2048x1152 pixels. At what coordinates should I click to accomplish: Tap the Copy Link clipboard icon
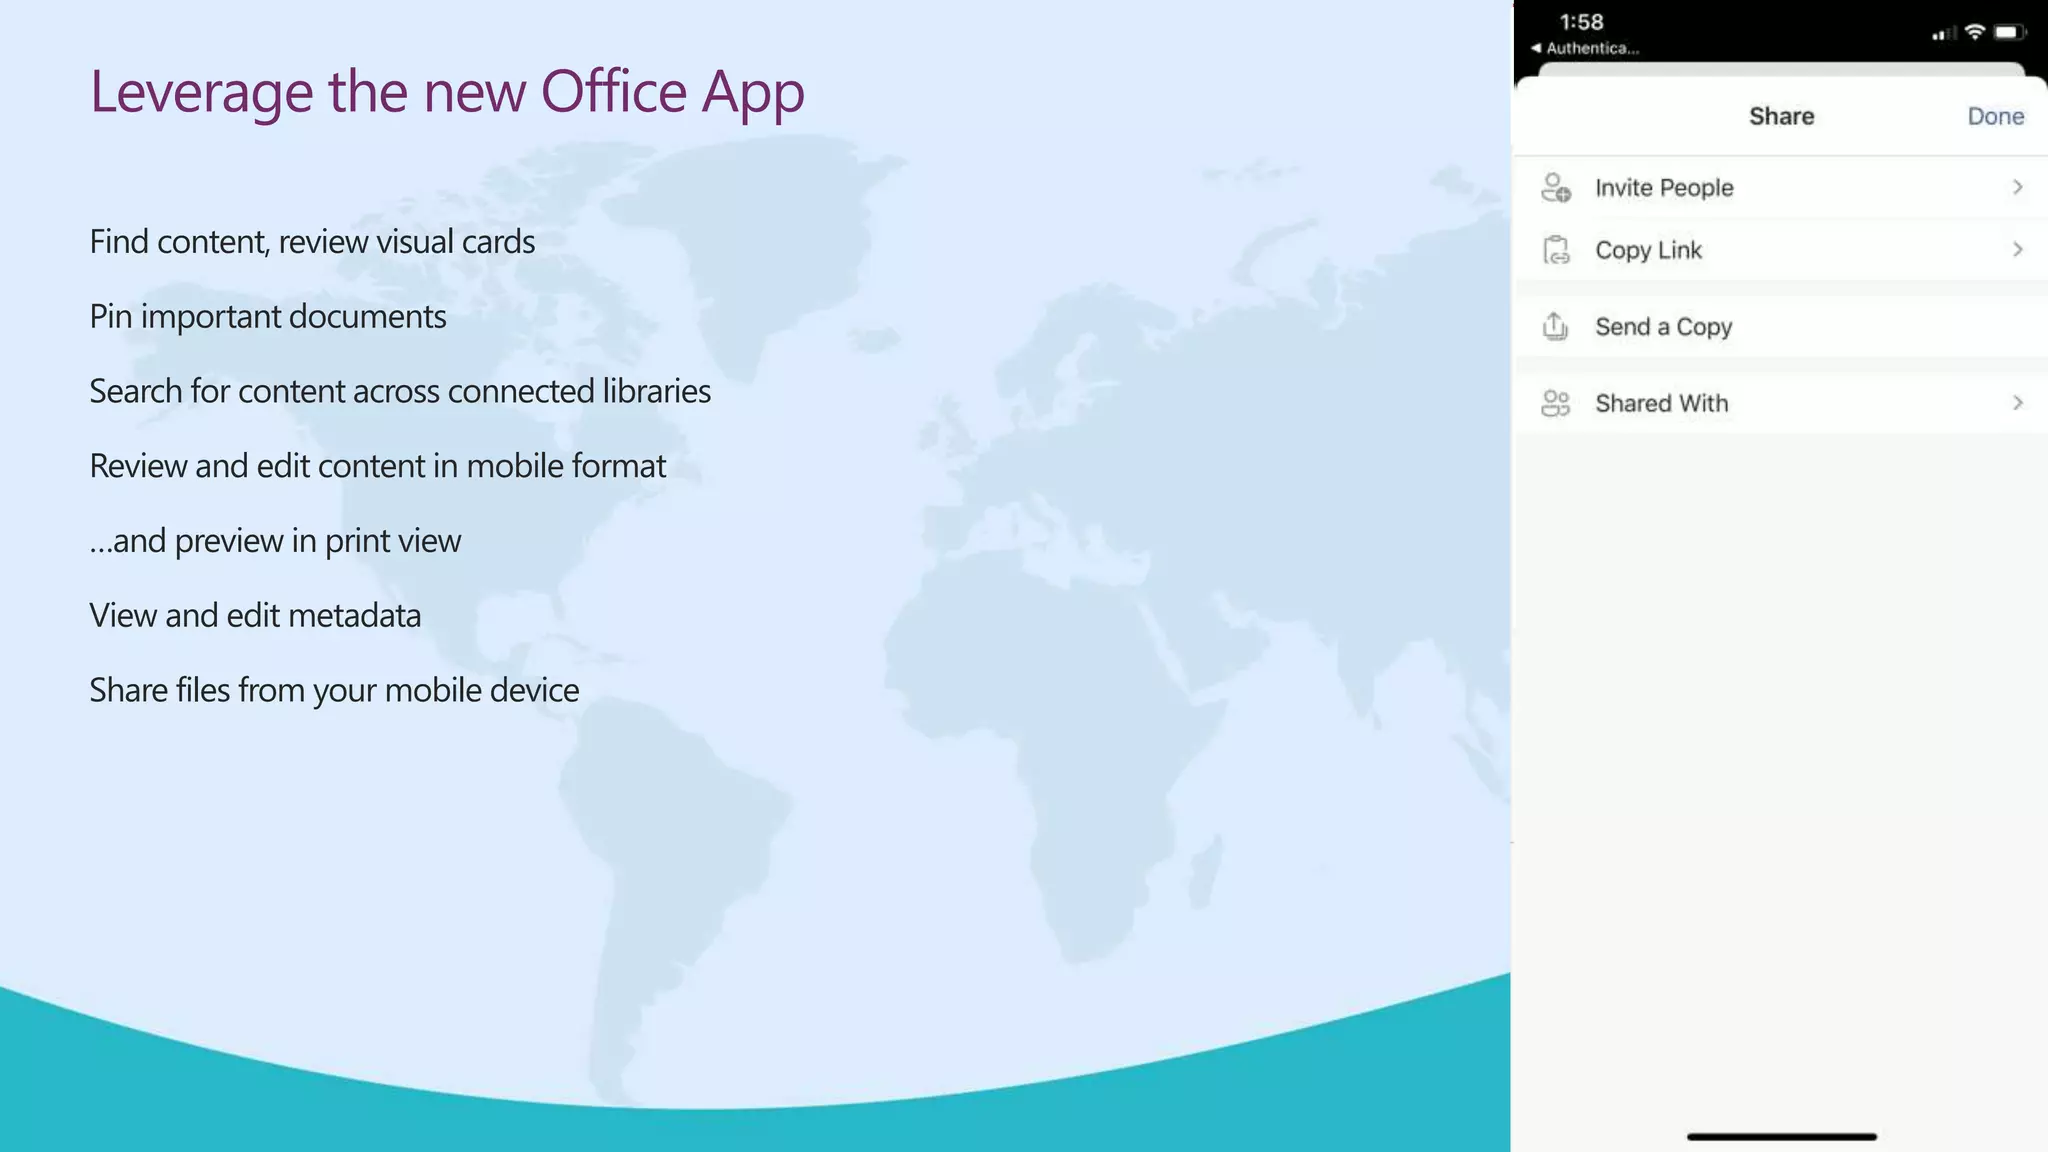pos(1556,250)
